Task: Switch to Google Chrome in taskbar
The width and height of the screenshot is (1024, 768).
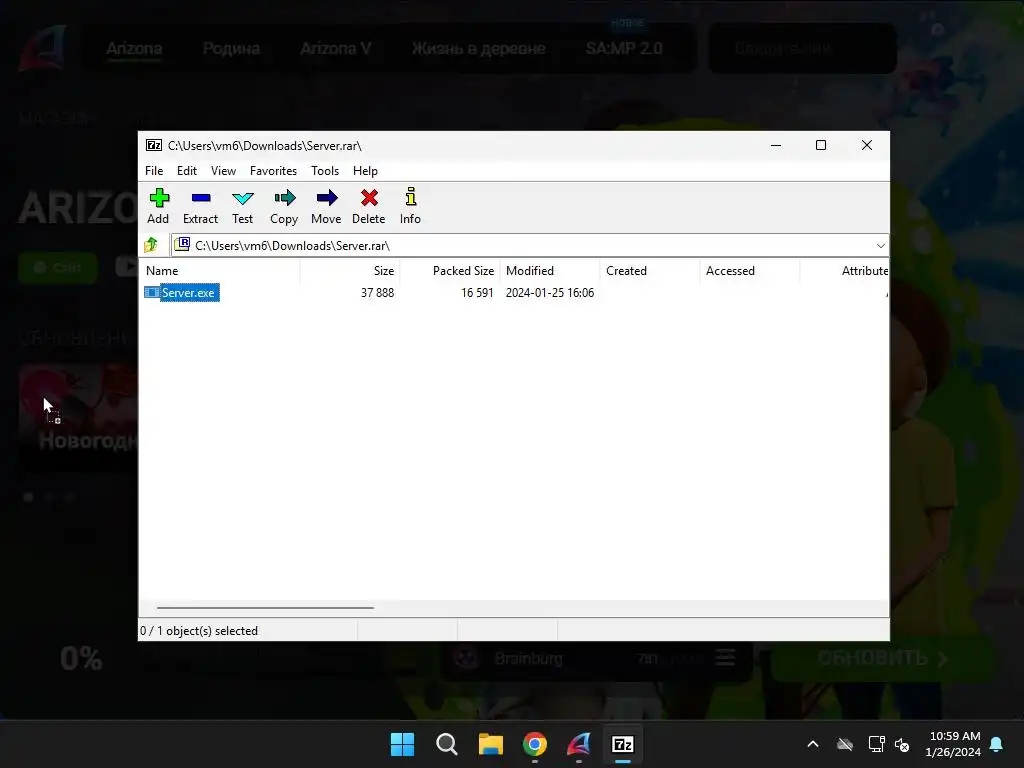Action: [535, 744]
